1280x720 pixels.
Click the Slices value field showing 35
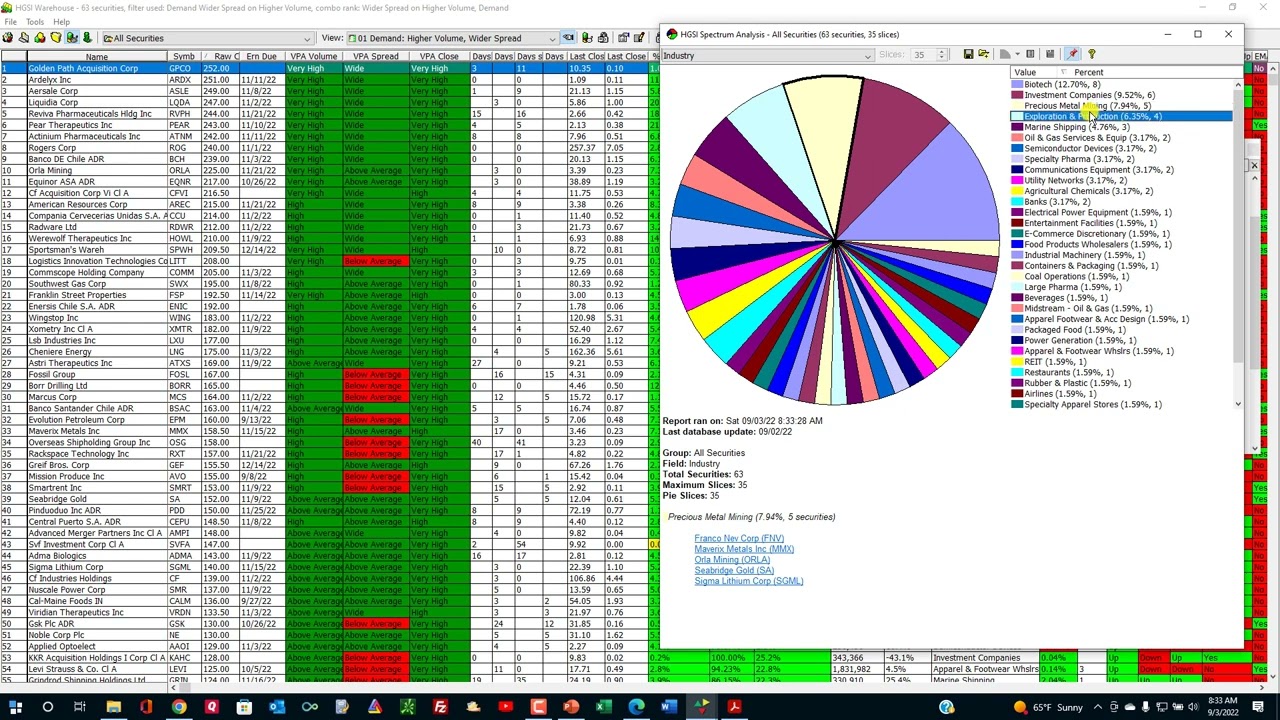(x=921, y=55)
